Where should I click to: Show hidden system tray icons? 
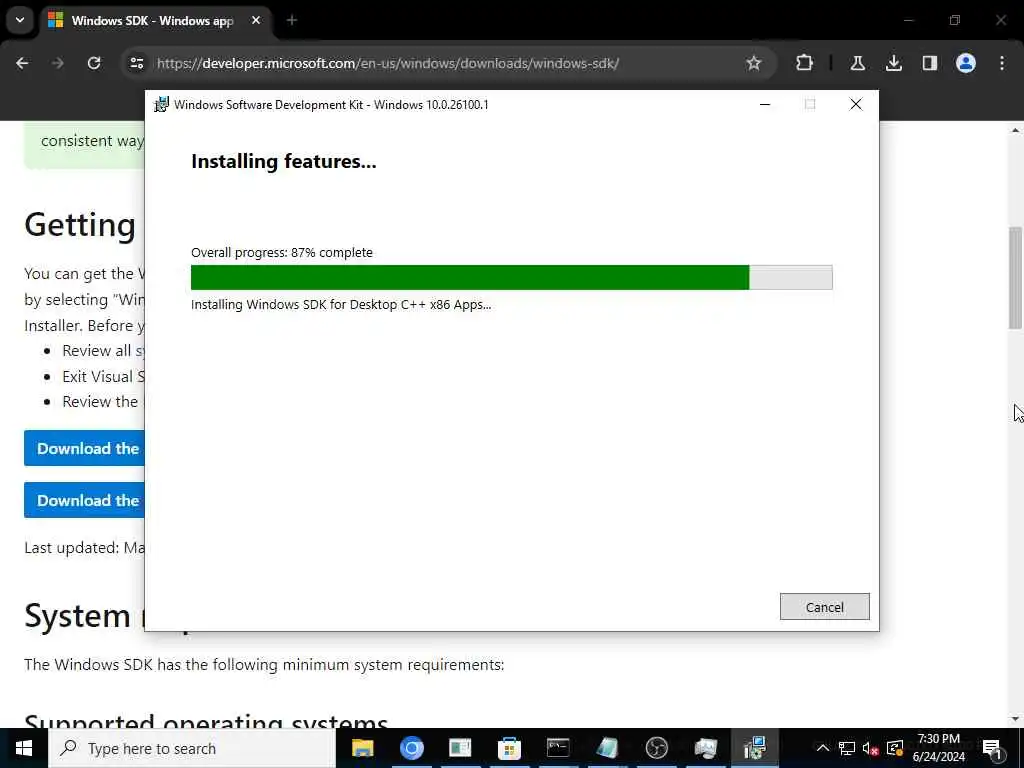coord(823,748)
